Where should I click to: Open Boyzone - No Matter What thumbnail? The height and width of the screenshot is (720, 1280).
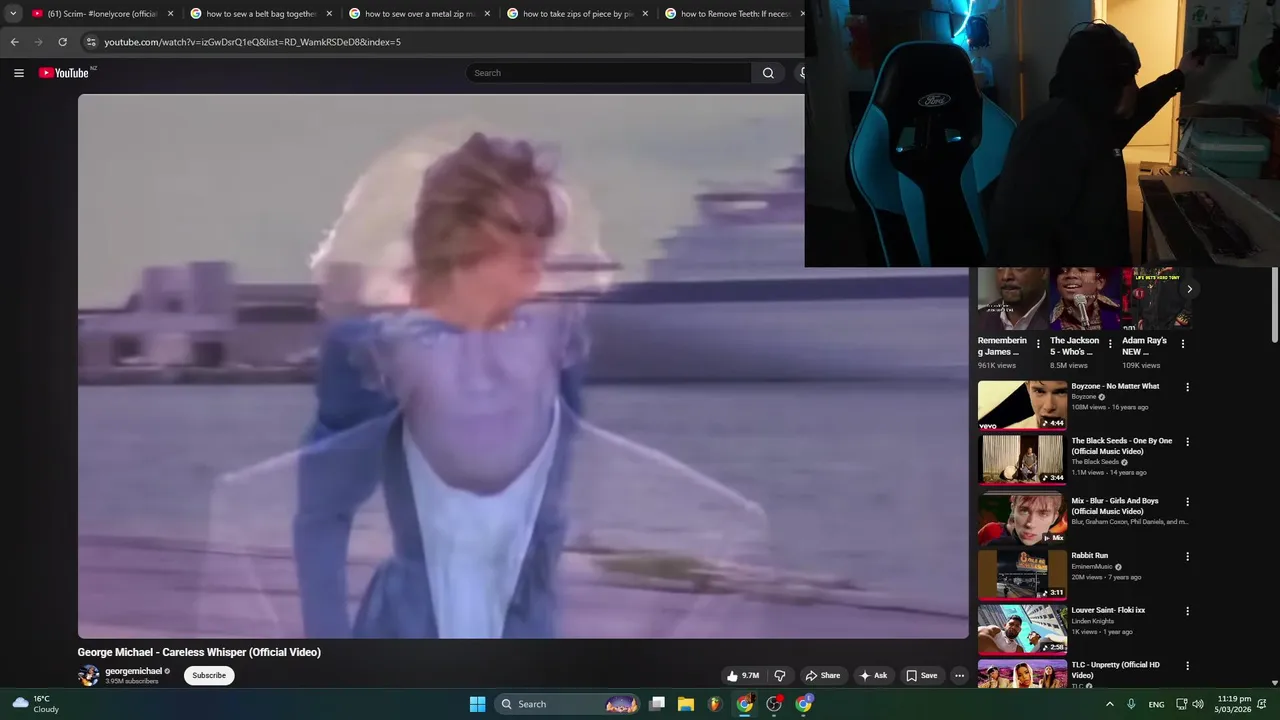[x=1022, y=405]
